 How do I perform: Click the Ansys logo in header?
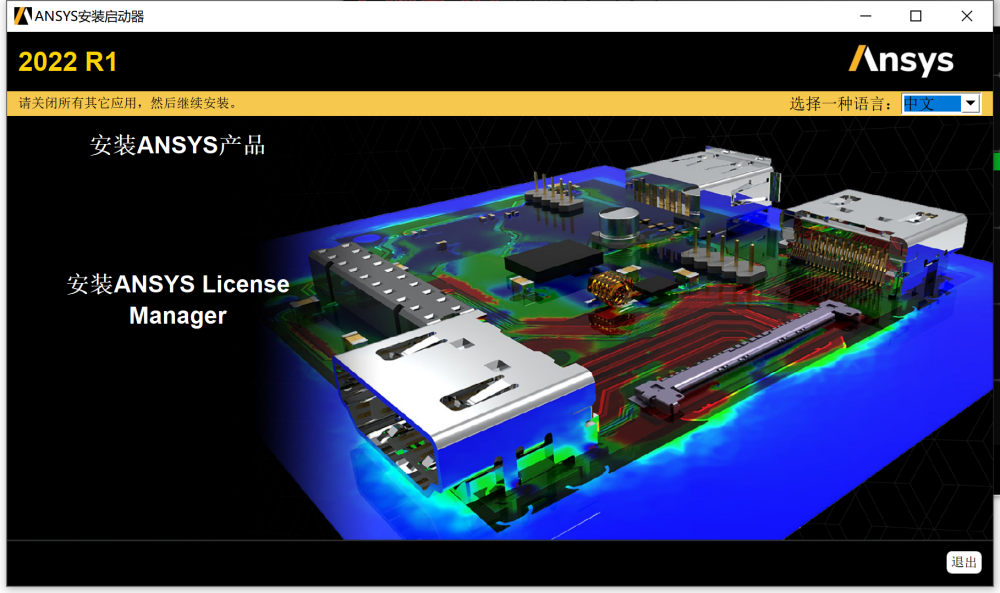coord(901,61)
